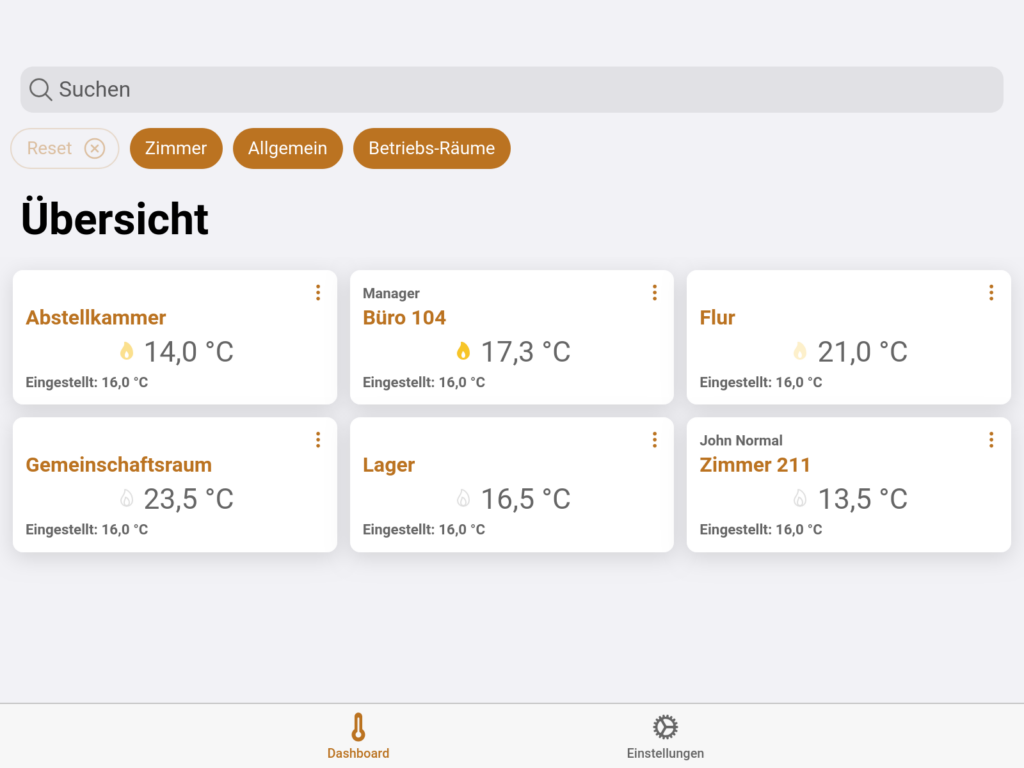Toggle the Zimmer filter chip
This screenshot has width=1024, height=768.
coord(176,148)
